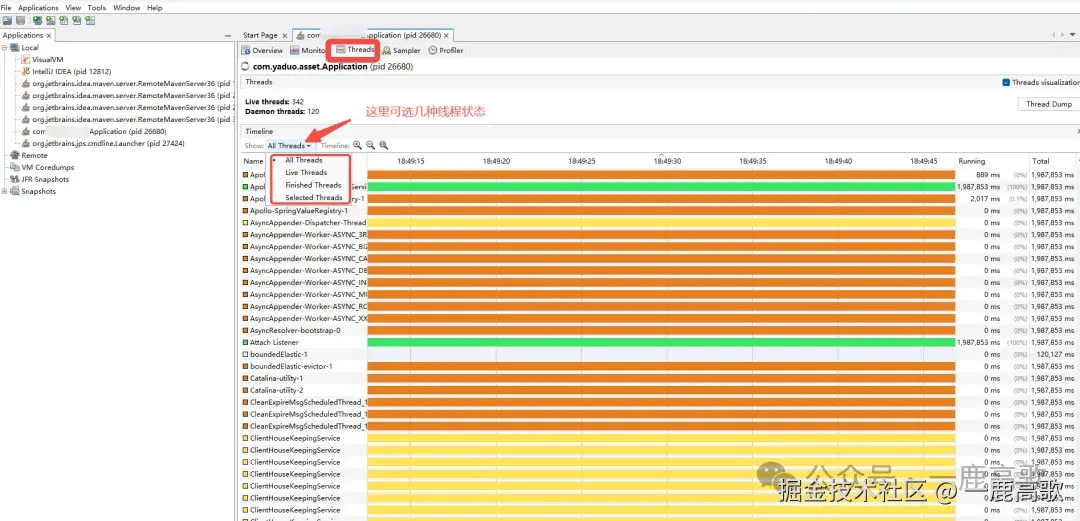
Task: Toggle the Threads visualization checkbox
Action: (1006, 82)
